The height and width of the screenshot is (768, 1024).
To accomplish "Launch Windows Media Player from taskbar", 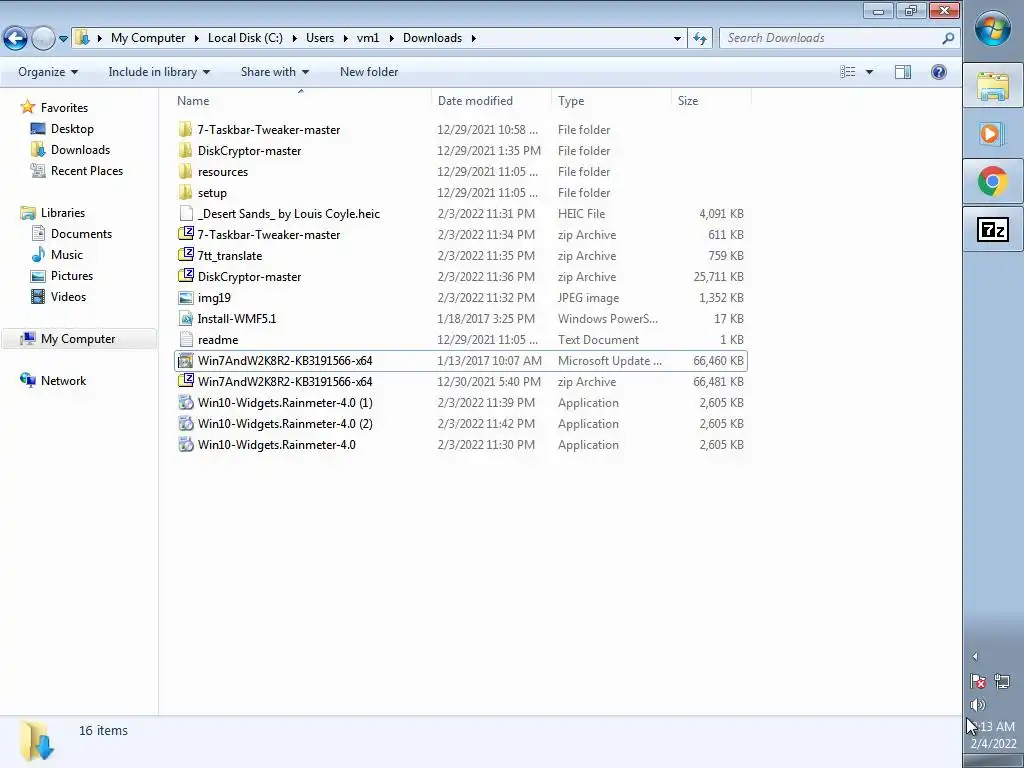I will [x=993, y=134].
